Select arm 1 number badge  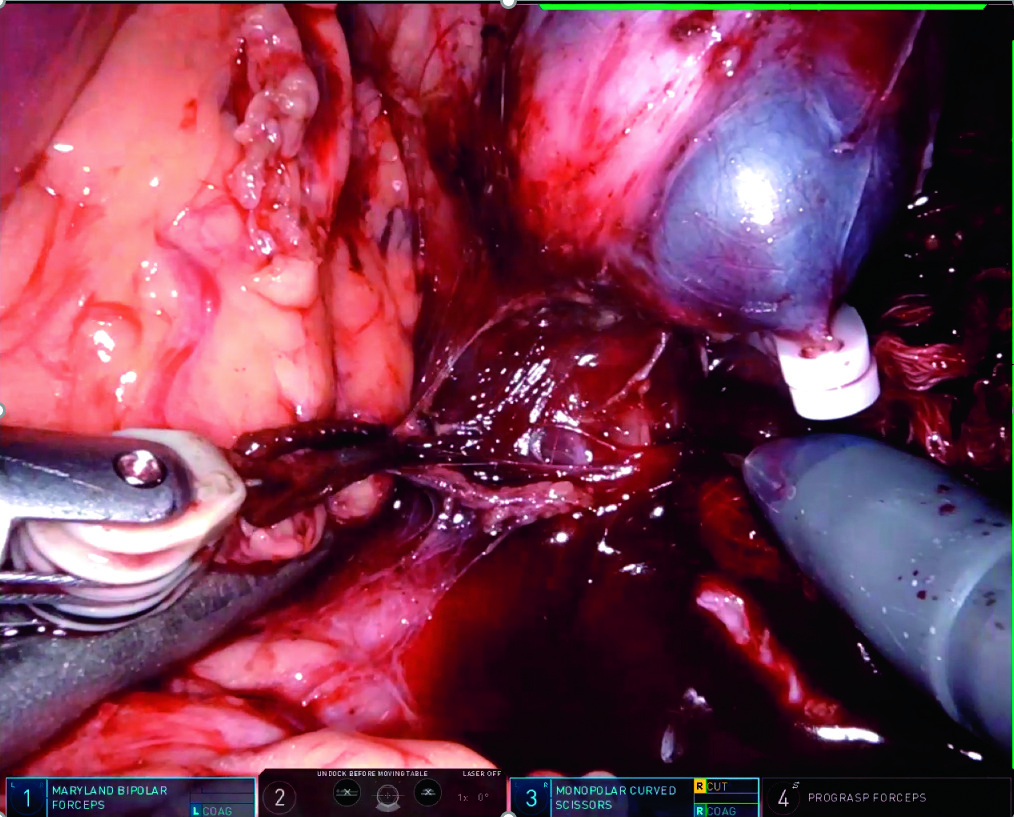[x=26, y=798]
